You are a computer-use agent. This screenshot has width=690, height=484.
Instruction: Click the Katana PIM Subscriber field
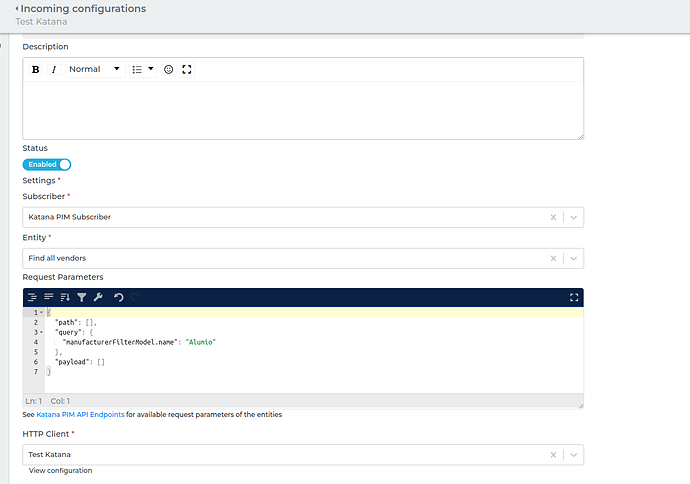pyautogui.click(x=303, y=217)
